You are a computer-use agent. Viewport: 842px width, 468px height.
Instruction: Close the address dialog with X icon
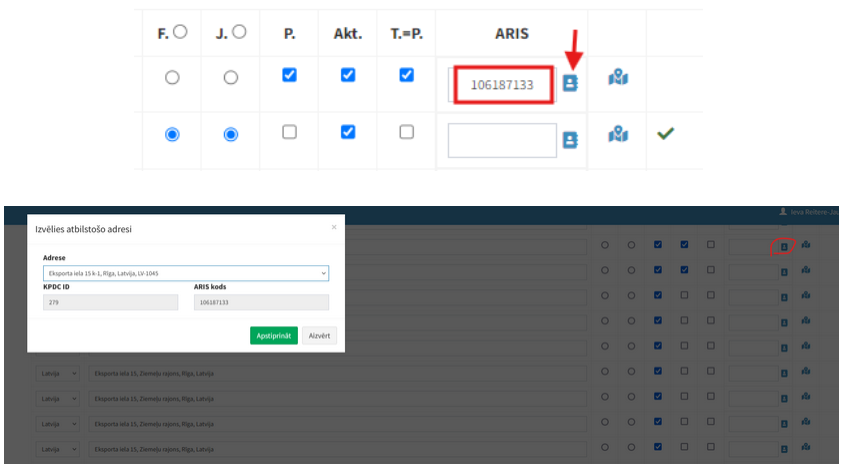[334, 227]
